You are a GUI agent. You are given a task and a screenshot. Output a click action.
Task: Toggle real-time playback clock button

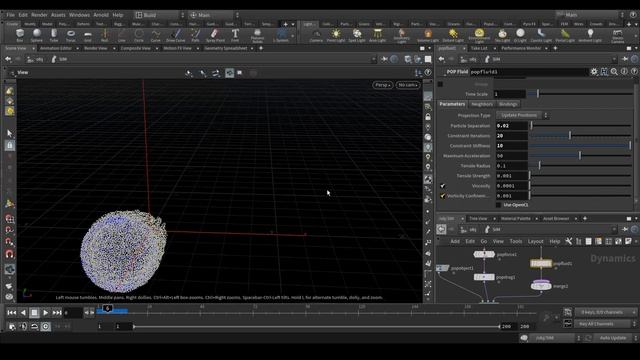click(x=45, y=327)
